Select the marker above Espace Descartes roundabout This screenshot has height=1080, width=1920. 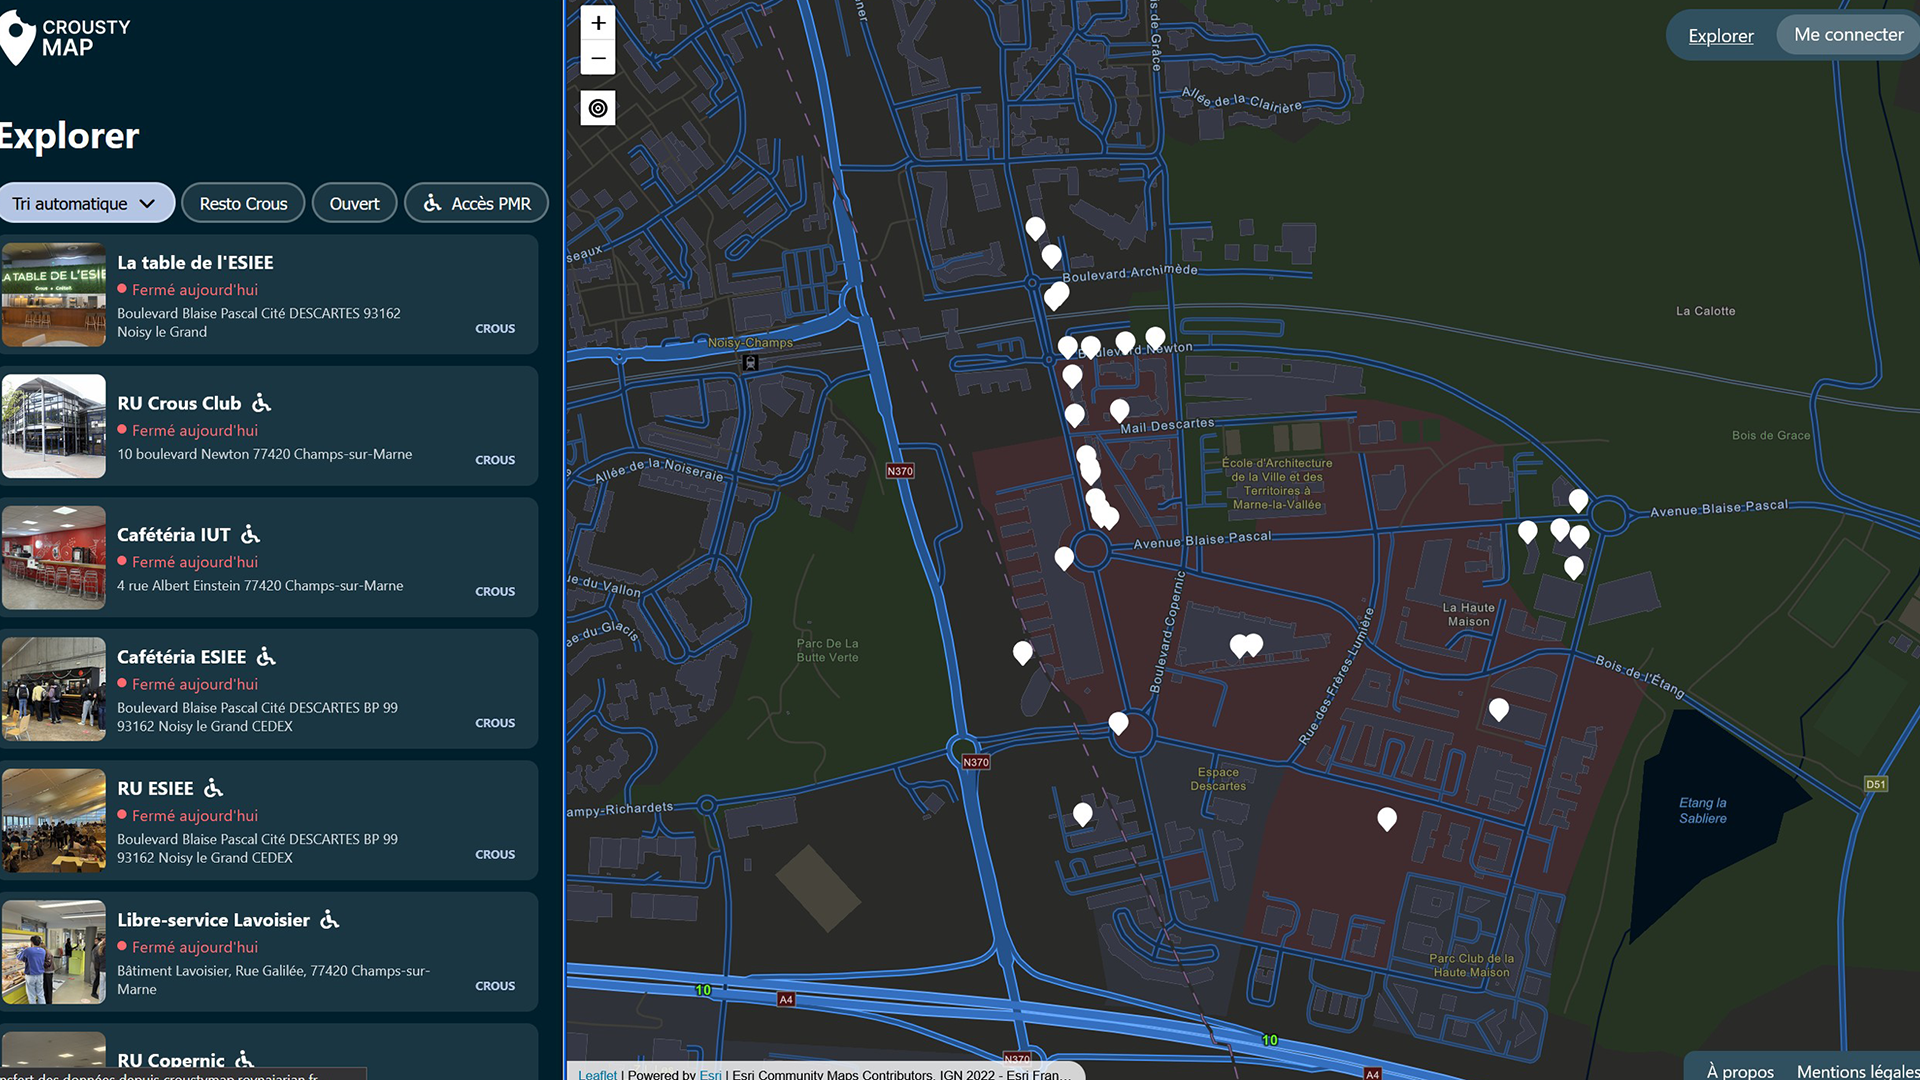click(x=1118, y=723)
